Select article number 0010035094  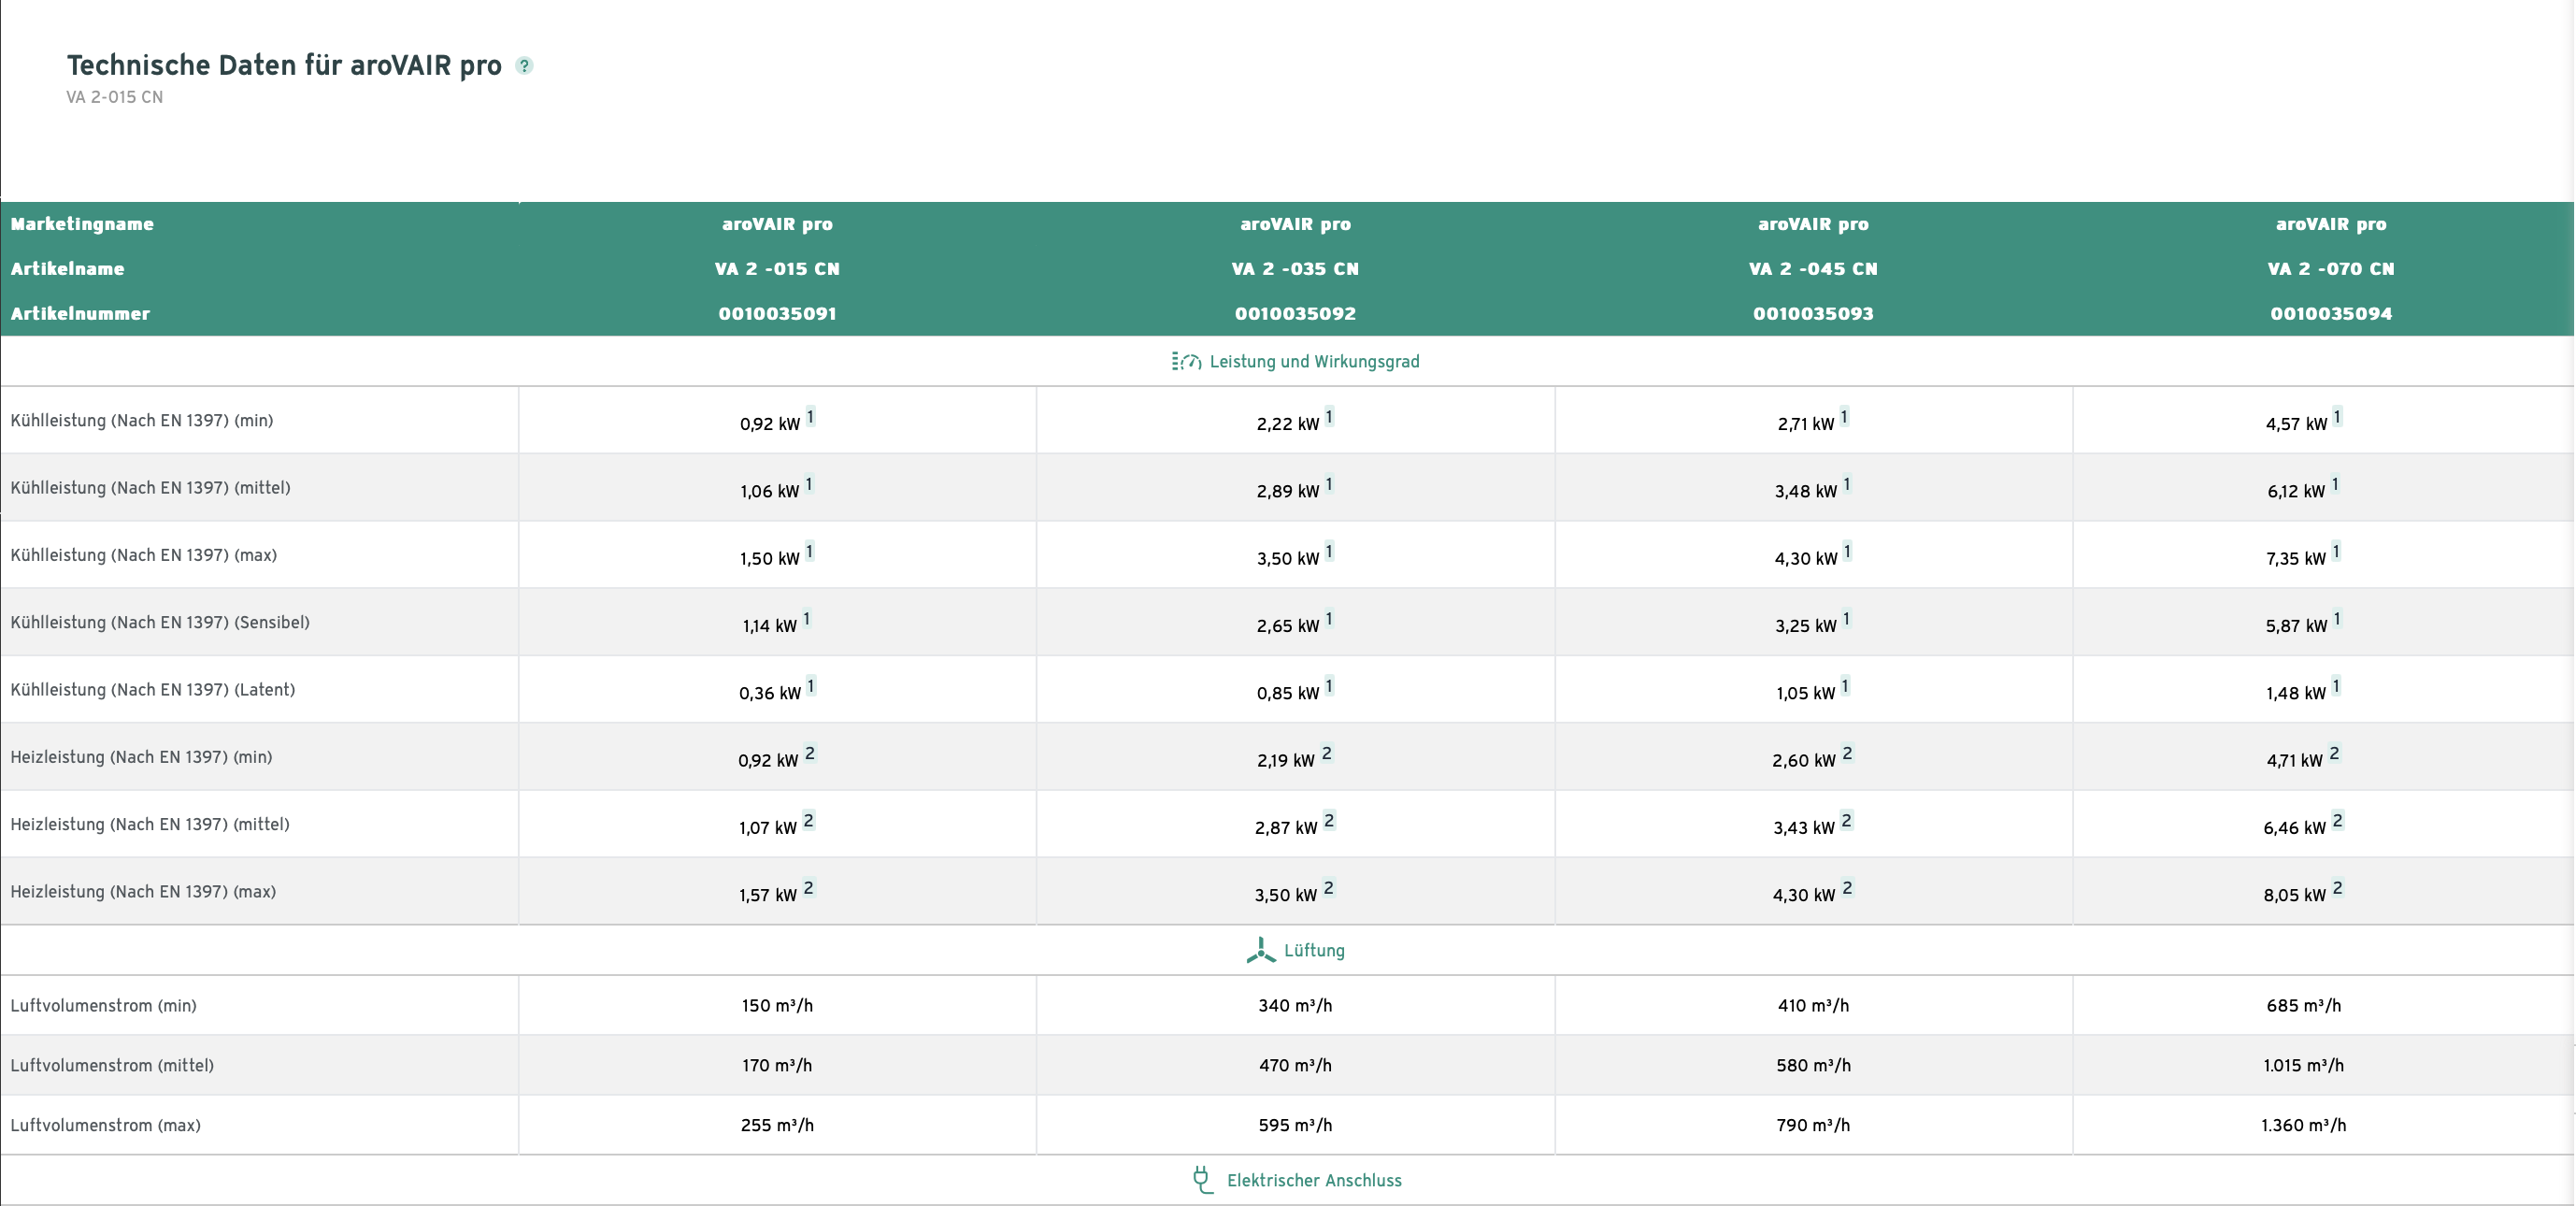[x=2331, y=314]
